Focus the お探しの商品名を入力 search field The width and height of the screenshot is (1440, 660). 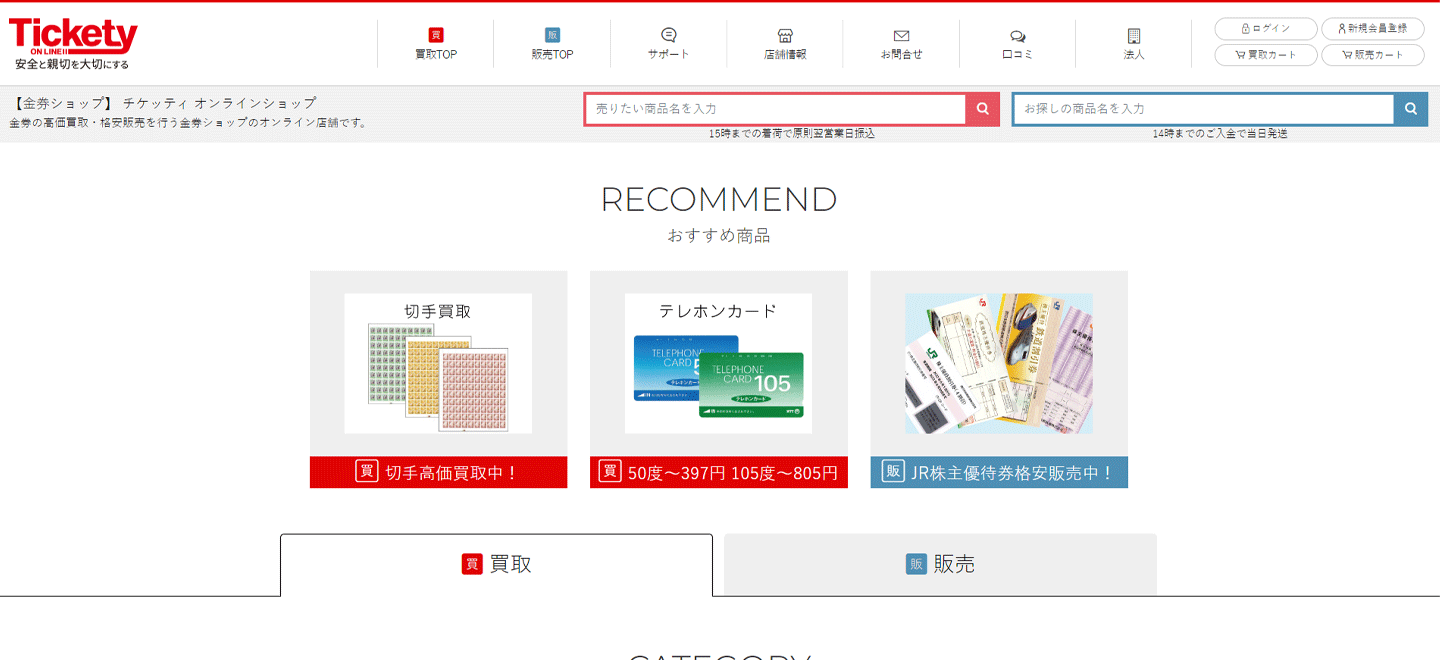[1203, 109]
